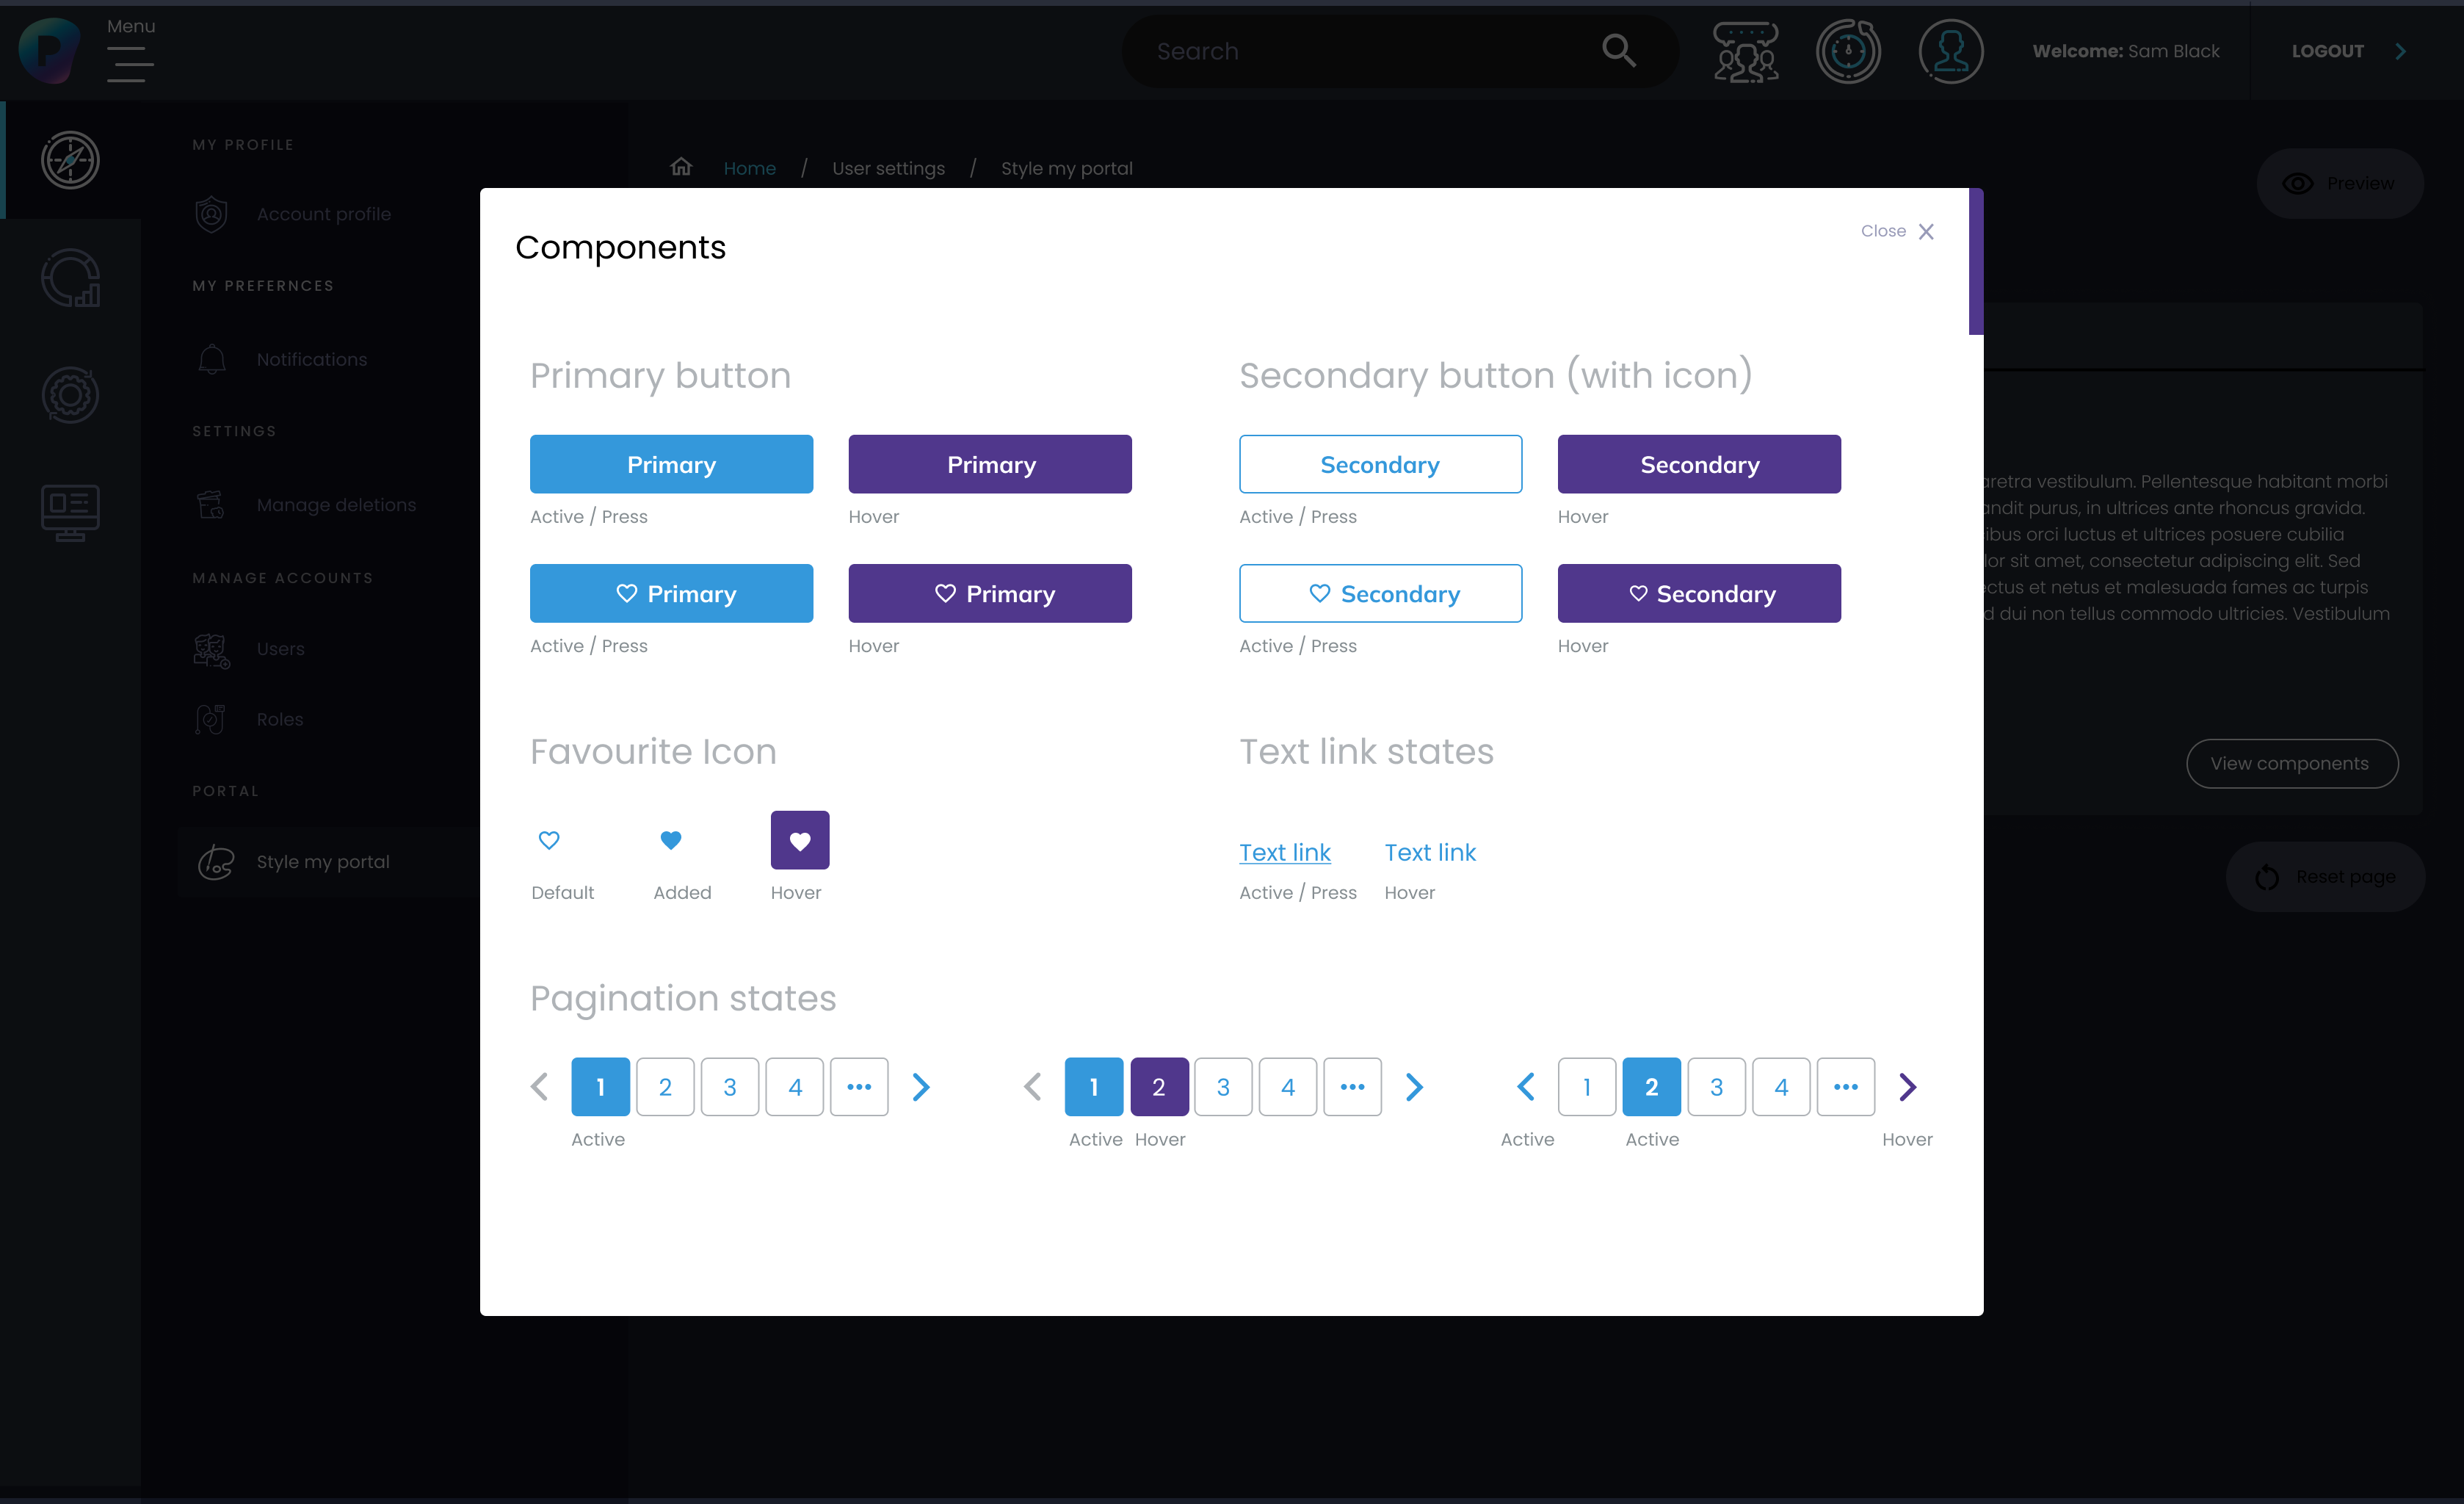Click the purple modal scrollbar thumb
Viewport: 2464px width, 1504px height.
pos(1975,261)
